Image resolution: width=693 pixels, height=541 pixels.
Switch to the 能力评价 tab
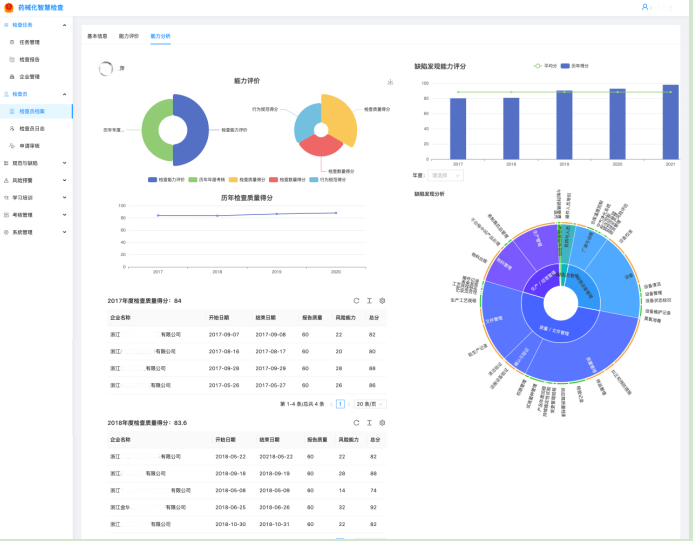(x=129, y=35)
